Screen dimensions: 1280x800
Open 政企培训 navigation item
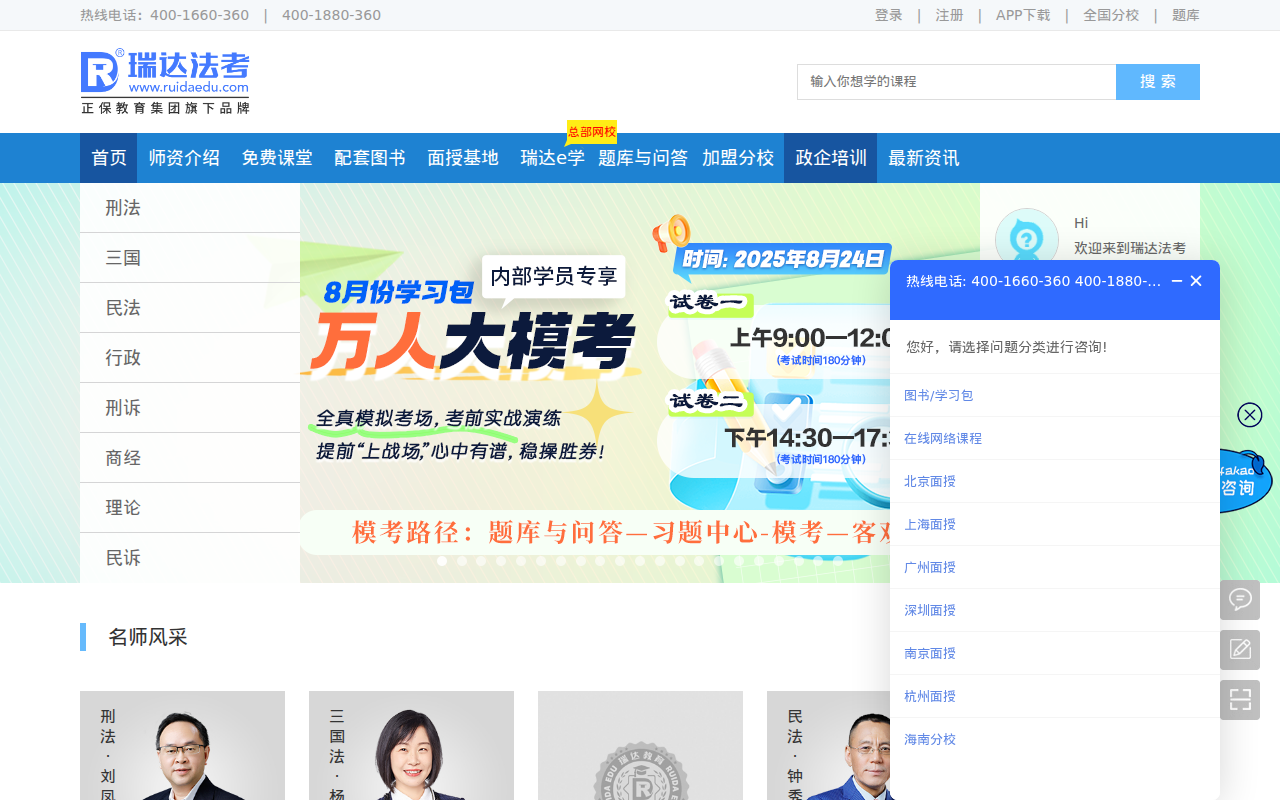pyautogui.click(x=831, y=158)
